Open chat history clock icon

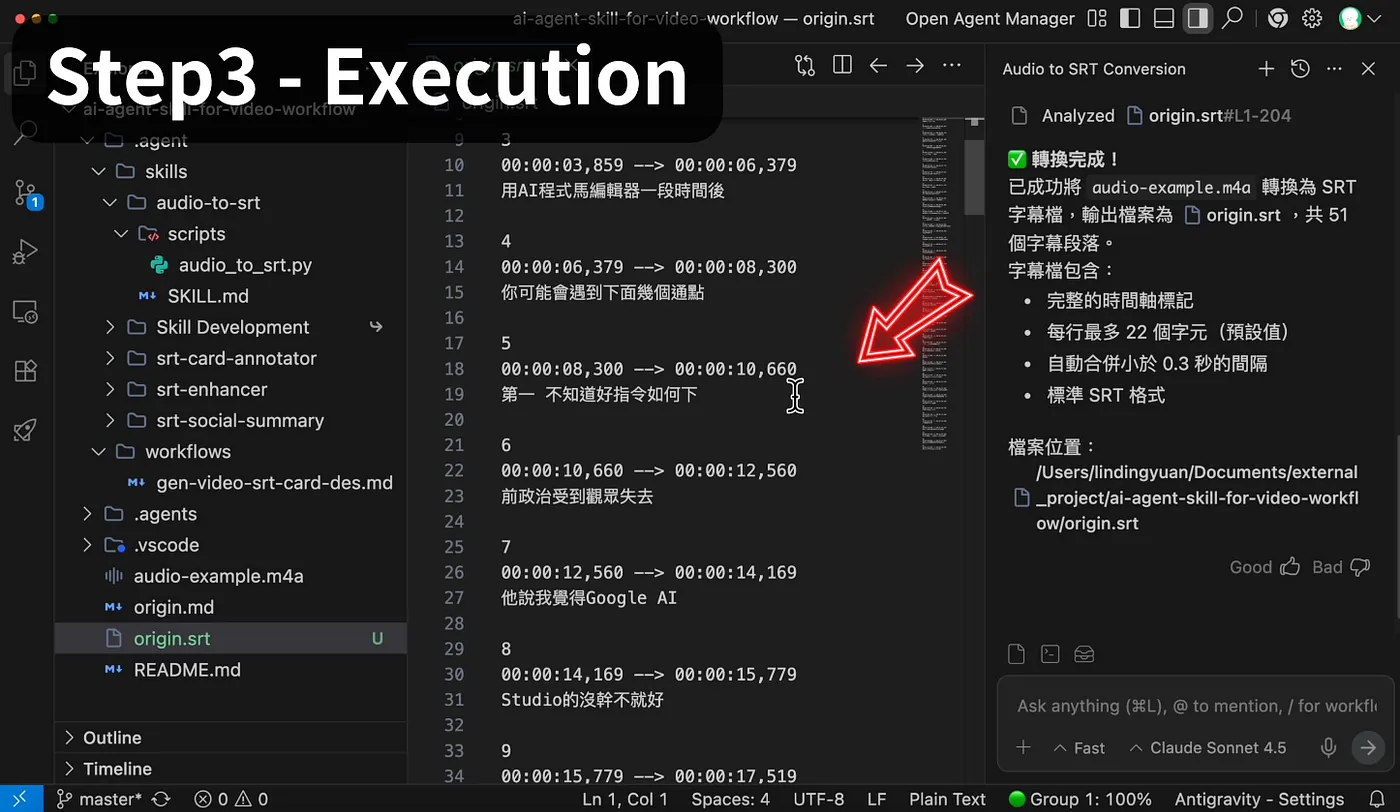1300,69
